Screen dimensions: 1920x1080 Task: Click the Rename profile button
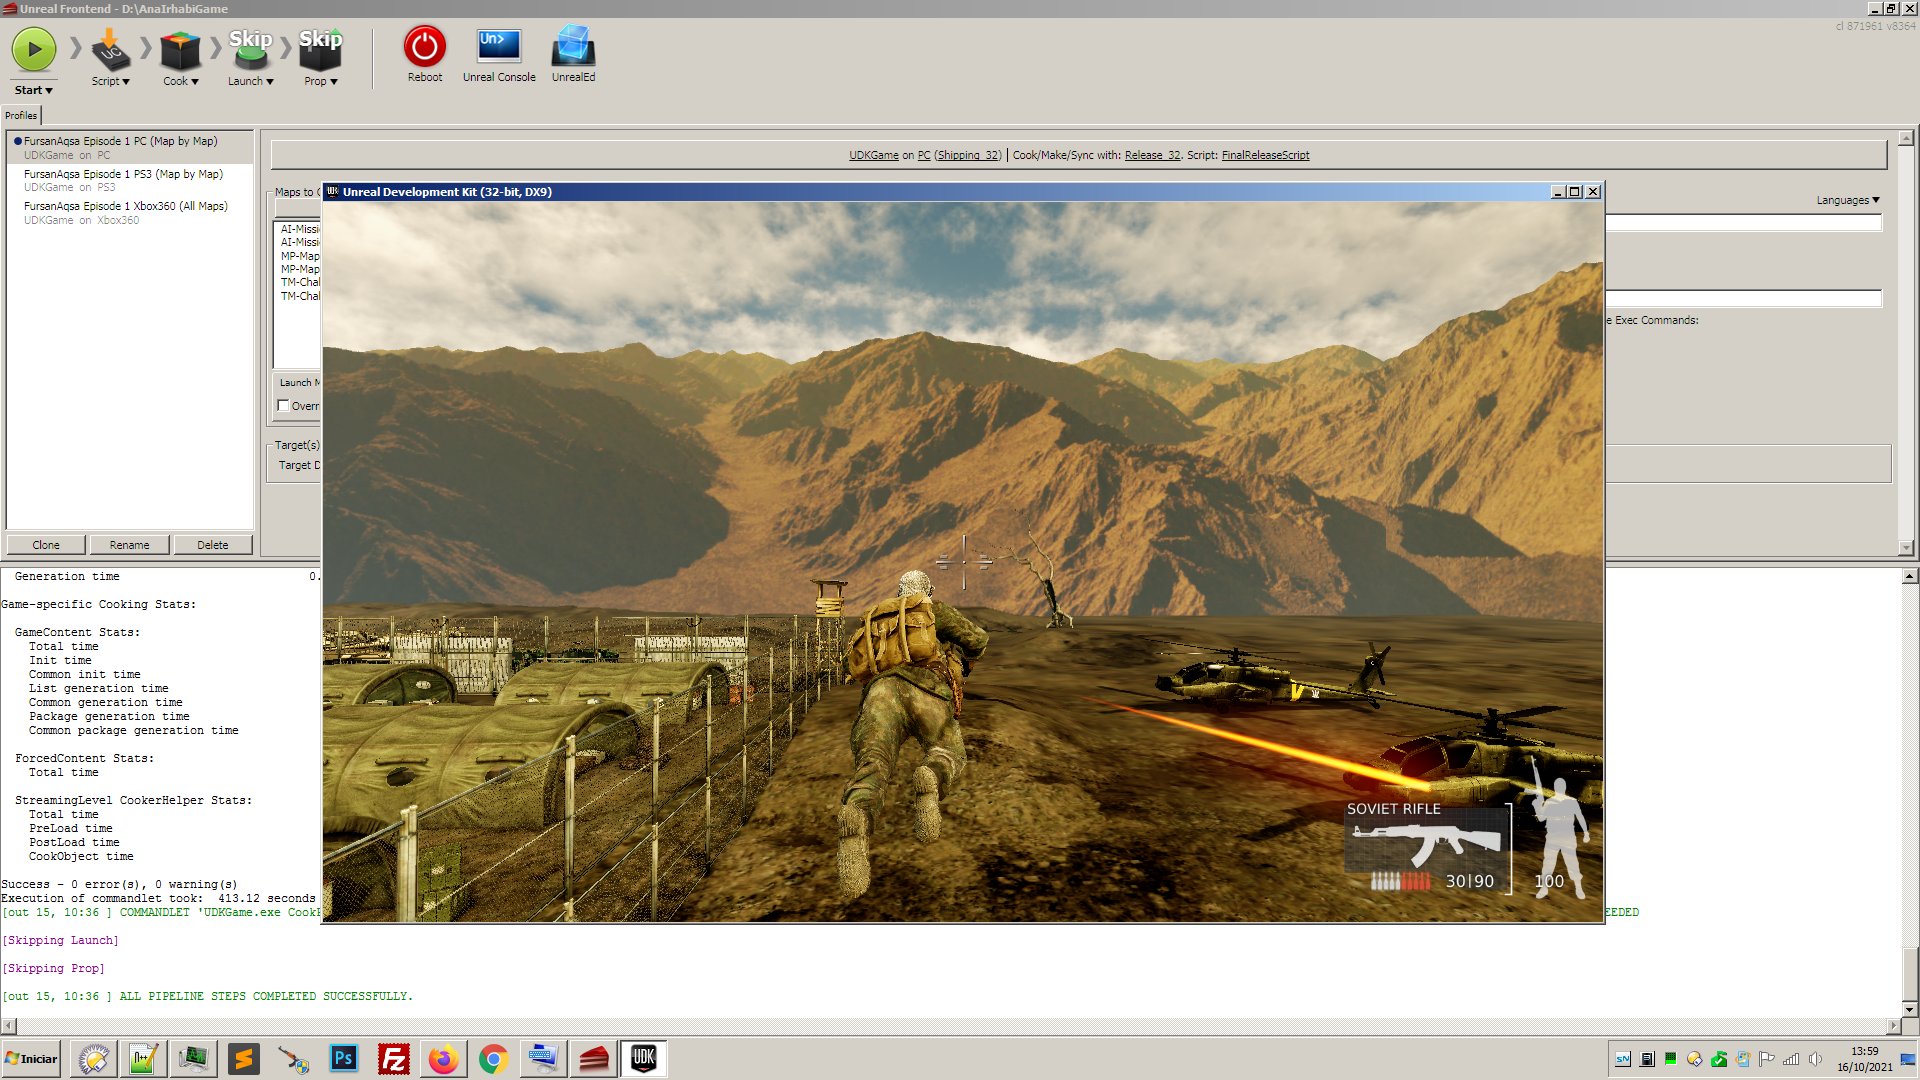pyautogui.click(x=129, y=545)
